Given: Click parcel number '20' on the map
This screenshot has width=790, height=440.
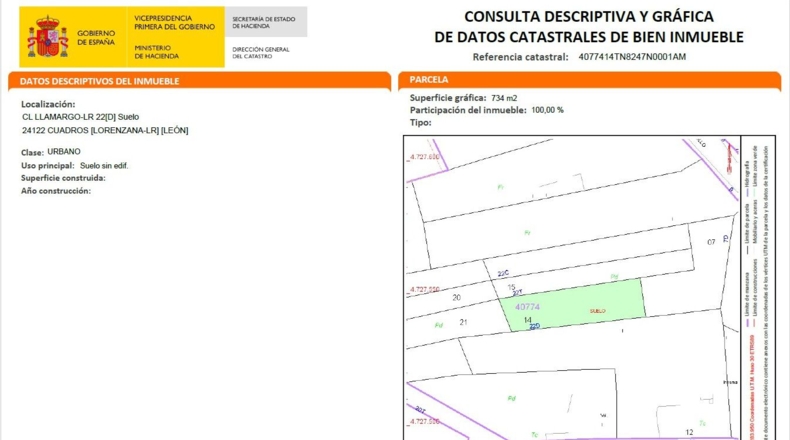Looking at the screenshot, I should point(456,298).
